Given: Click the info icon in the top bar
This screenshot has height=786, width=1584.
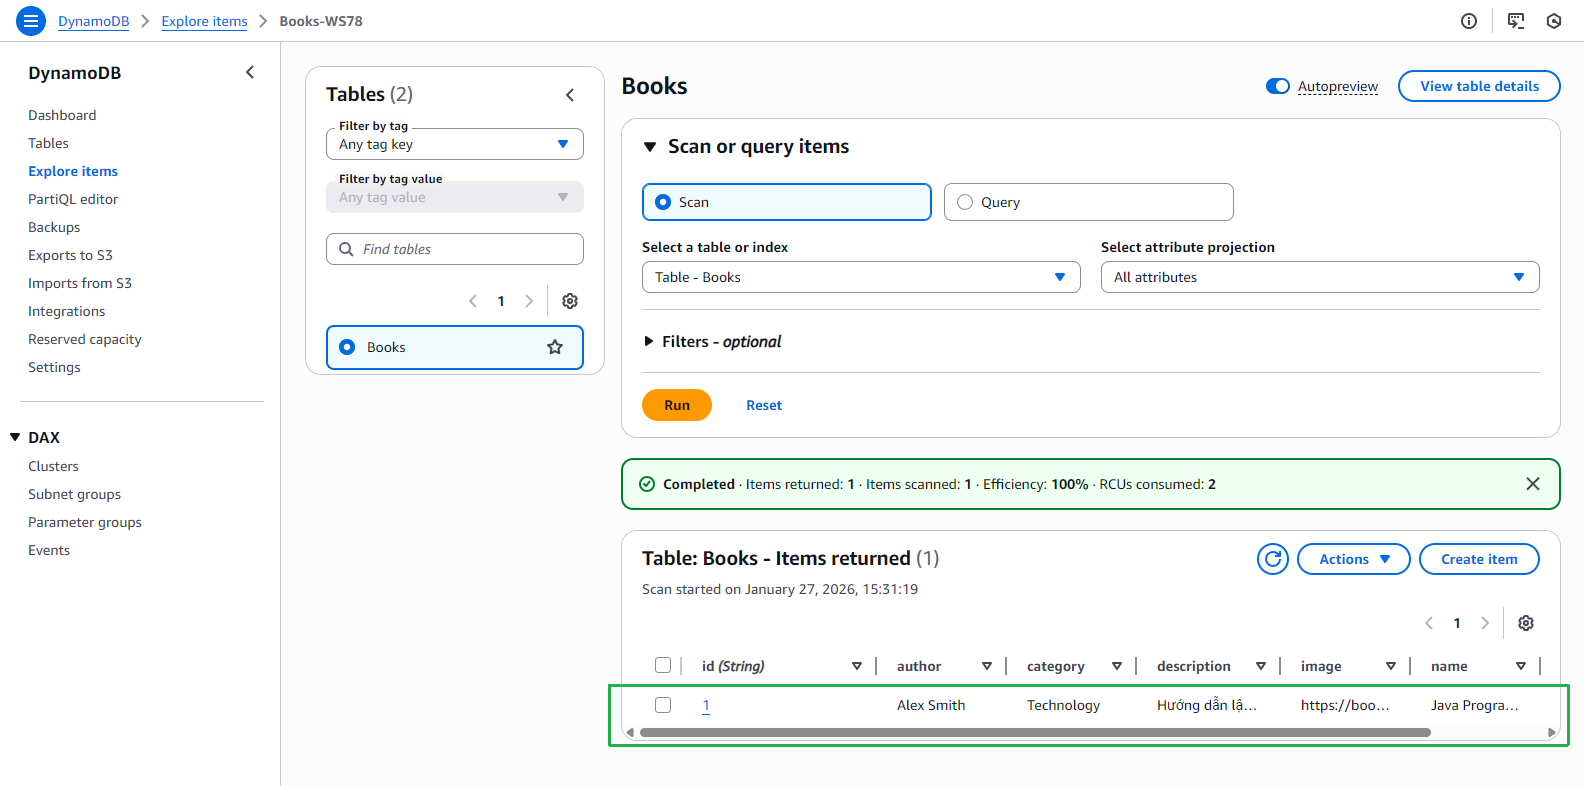Looking at the screenshot, I should (1469, 21).
